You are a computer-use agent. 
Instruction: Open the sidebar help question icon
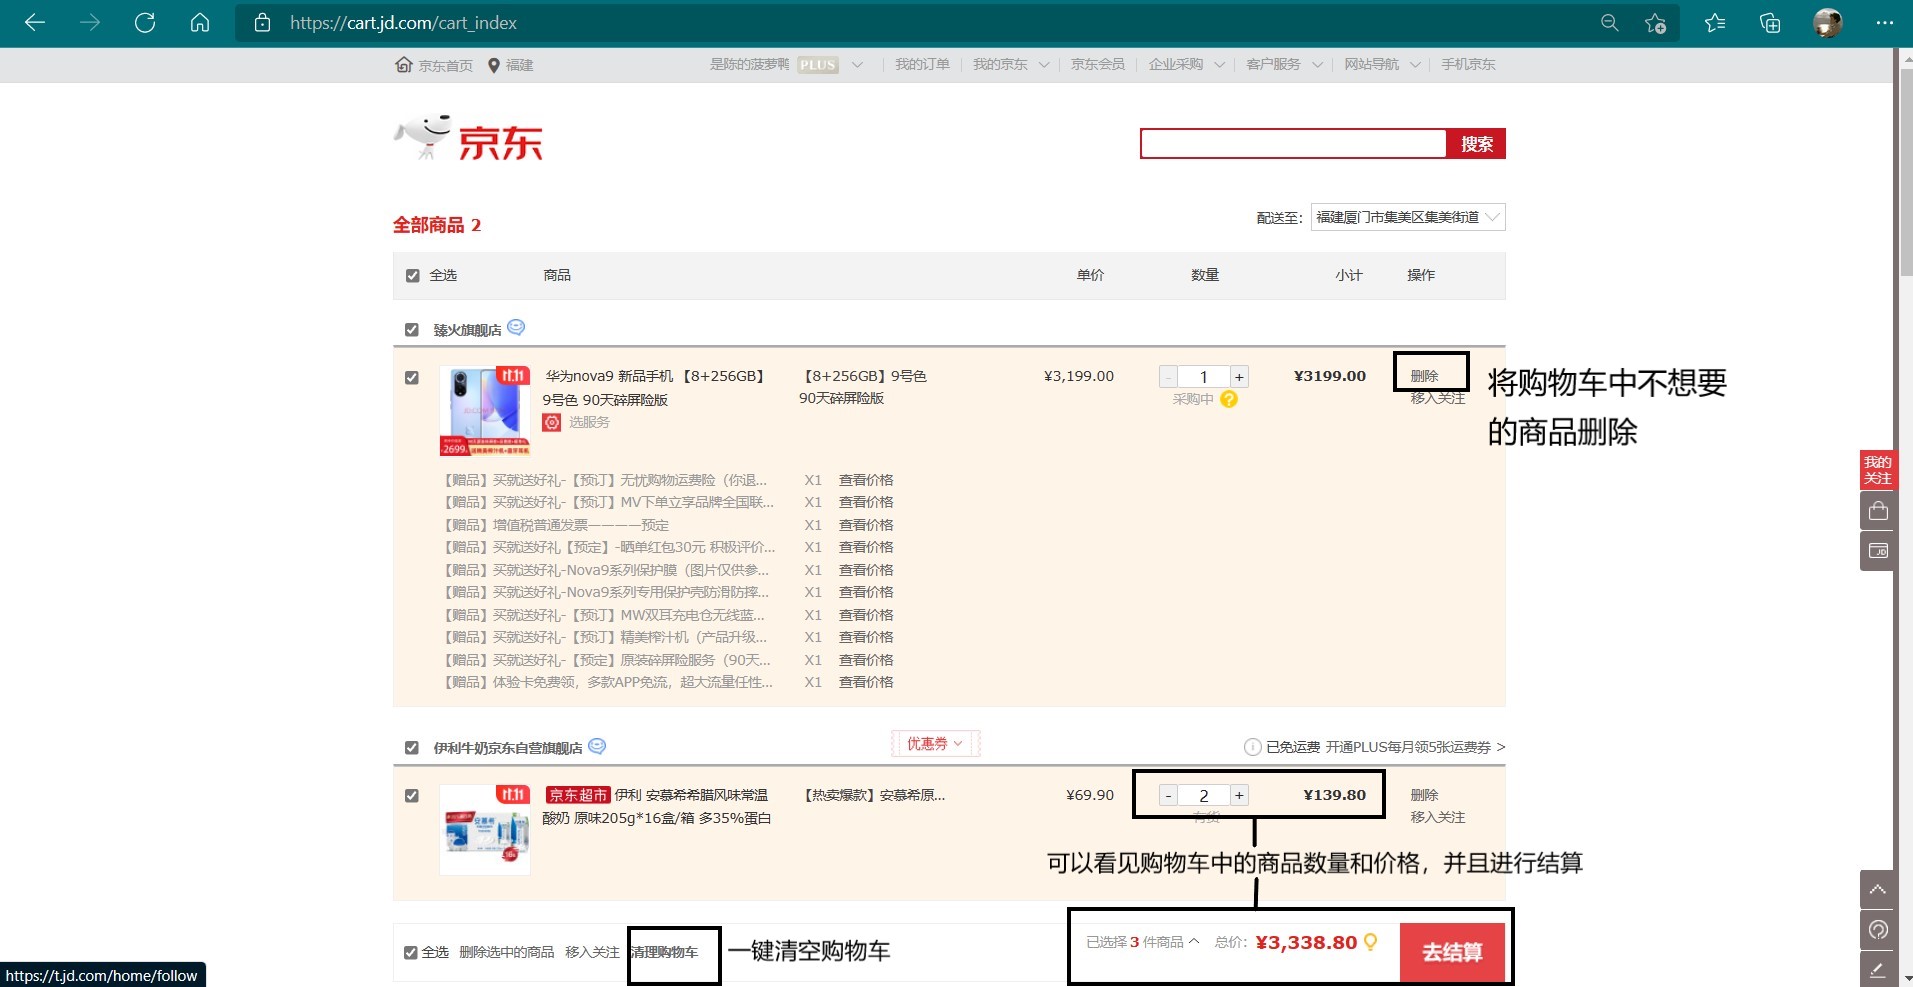click(x=1878, y=930)
